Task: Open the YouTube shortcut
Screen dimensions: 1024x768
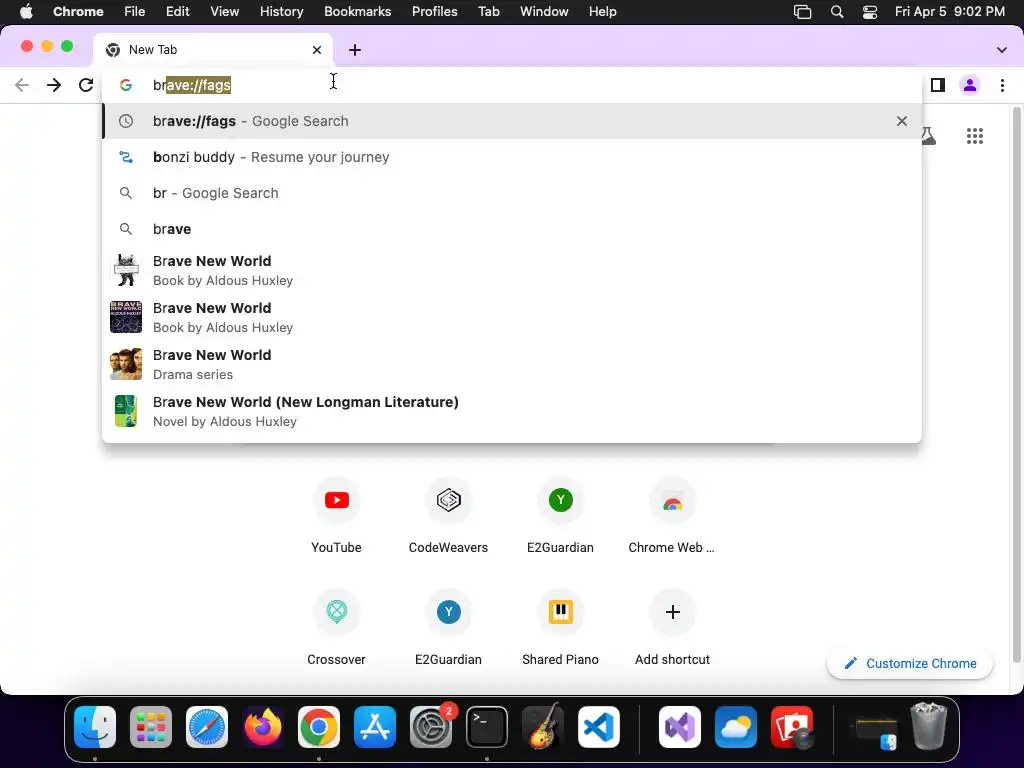Action: click(336, 516)
